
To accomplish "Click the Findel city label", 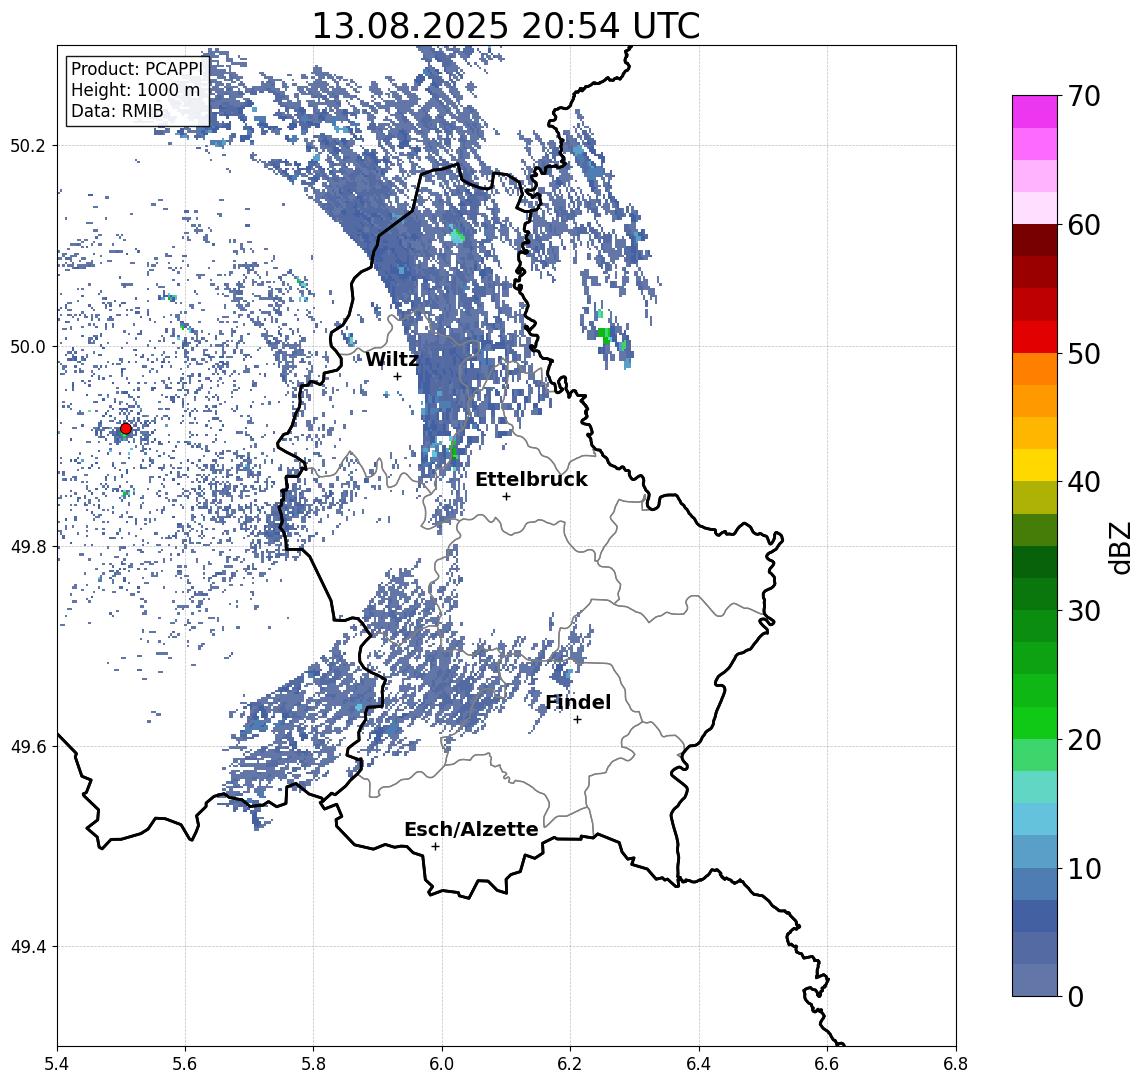I will (578, 702).
